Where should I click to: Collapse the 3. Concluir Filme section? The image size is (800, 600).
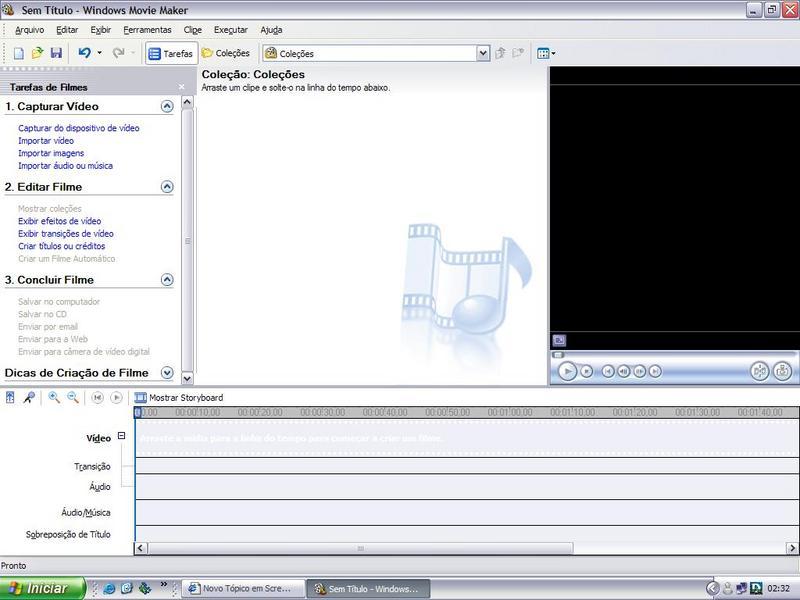click(x=167, y=280)
